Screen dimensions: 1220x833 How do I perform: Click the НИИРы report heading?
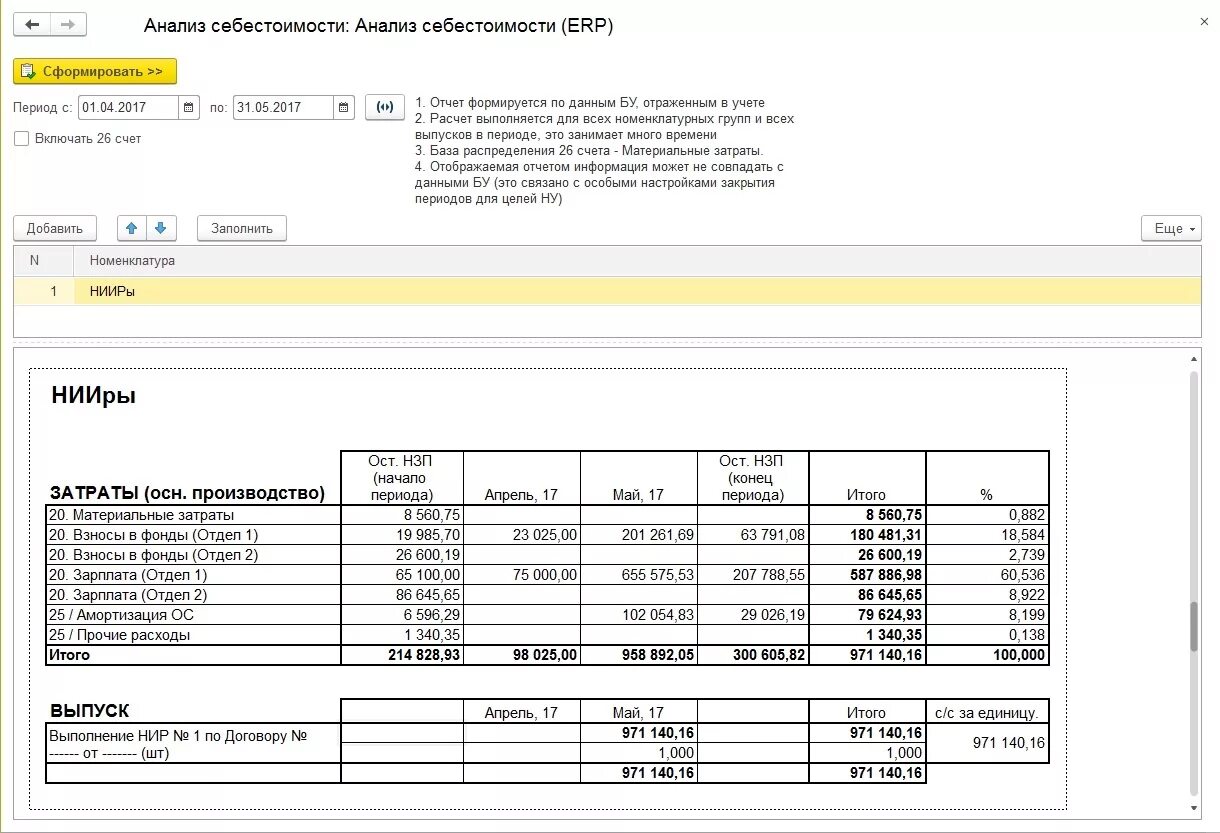click(93, 396)
